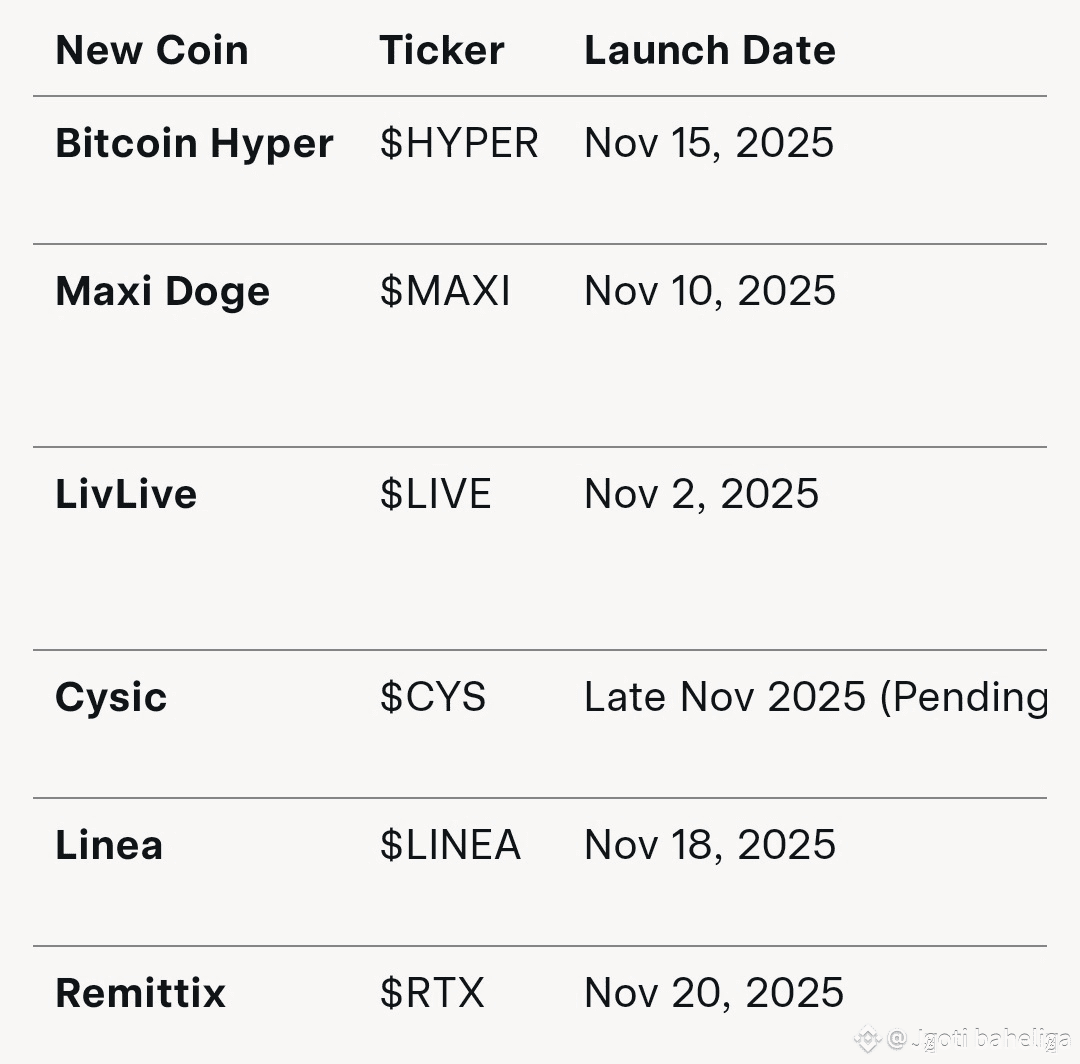This screenshot has width=1080, height=1064.
Task: Select the Bitcoin Hyper coin name
Action: tap(194, 143)
